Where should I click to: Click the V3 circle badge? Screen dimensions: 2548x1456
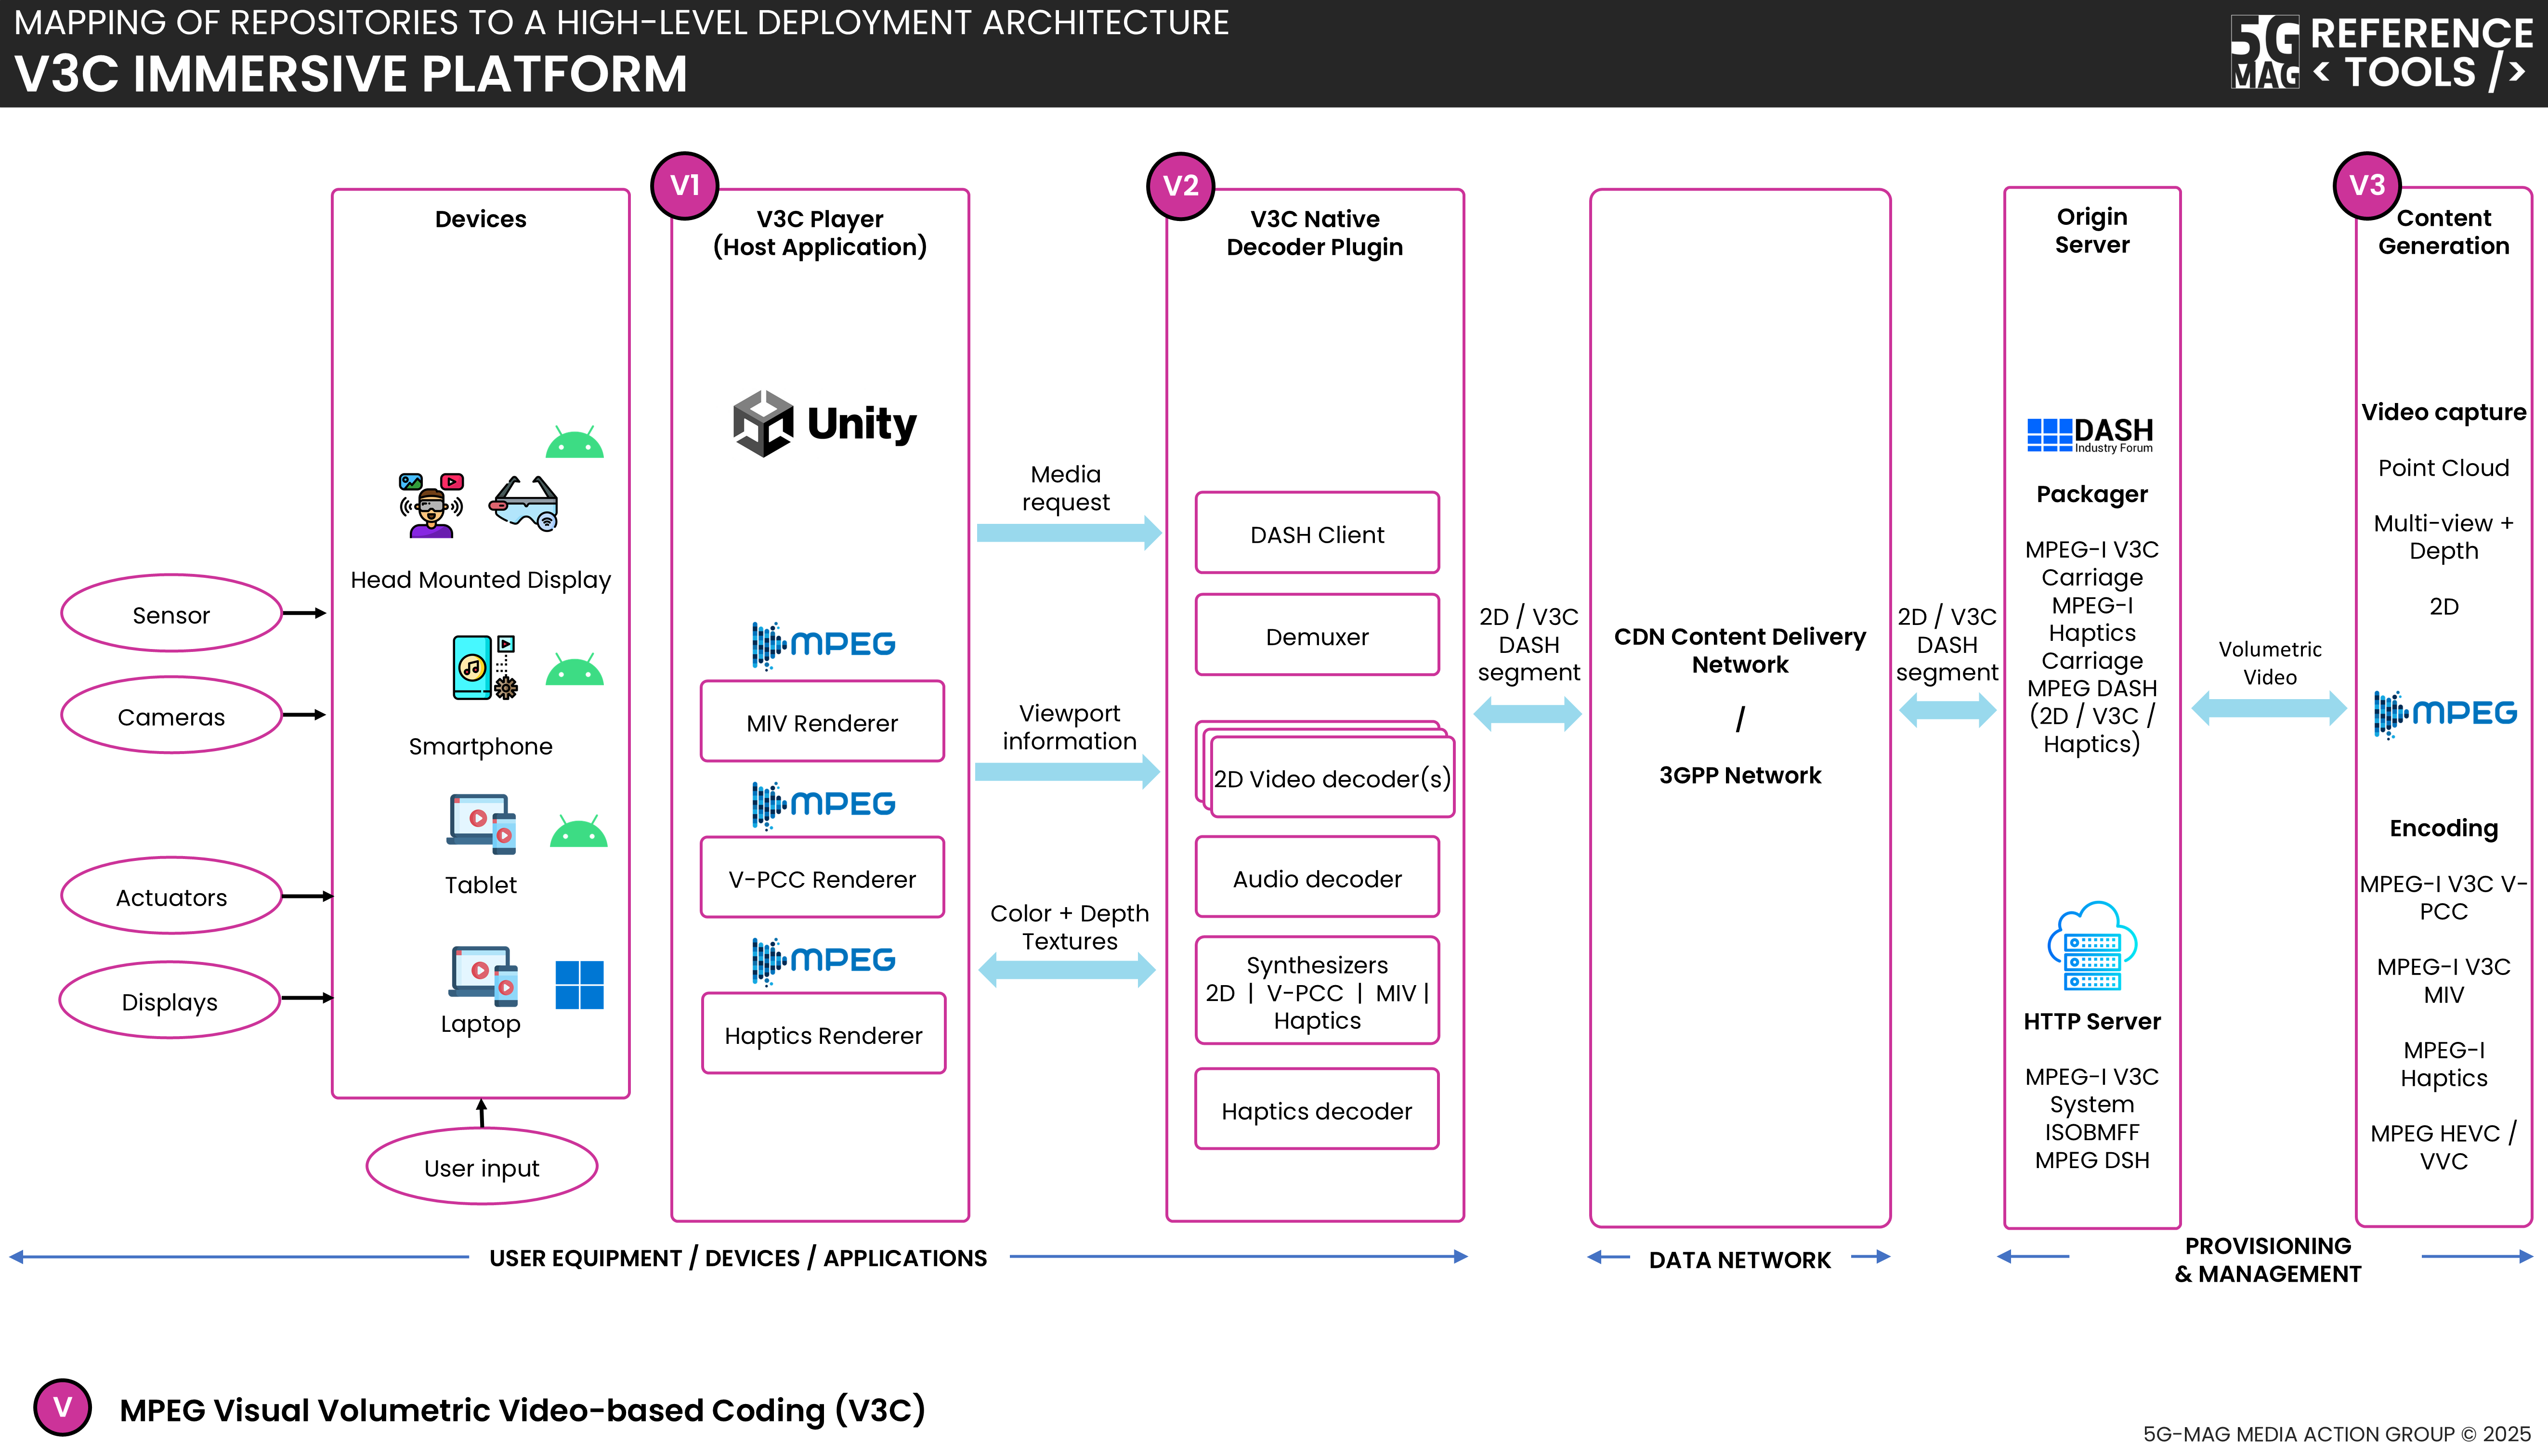click(x=2366, y=186)
